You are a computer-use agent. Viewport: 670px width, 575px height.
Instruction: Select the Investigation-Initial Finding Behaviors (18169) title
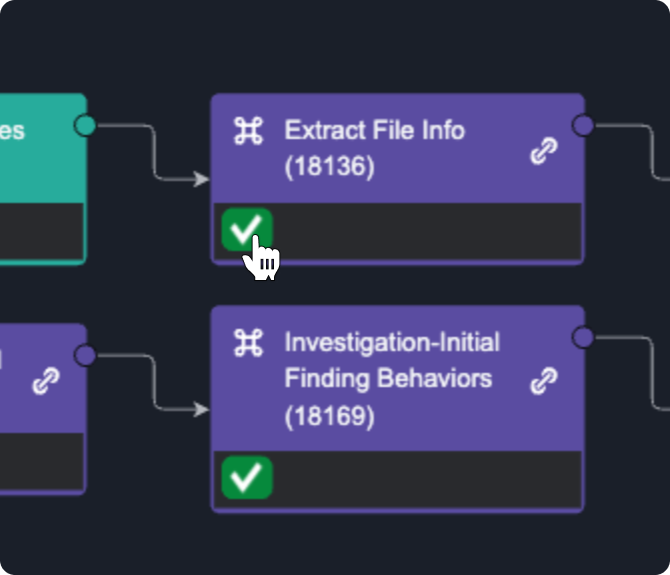[x=392, y=379]
